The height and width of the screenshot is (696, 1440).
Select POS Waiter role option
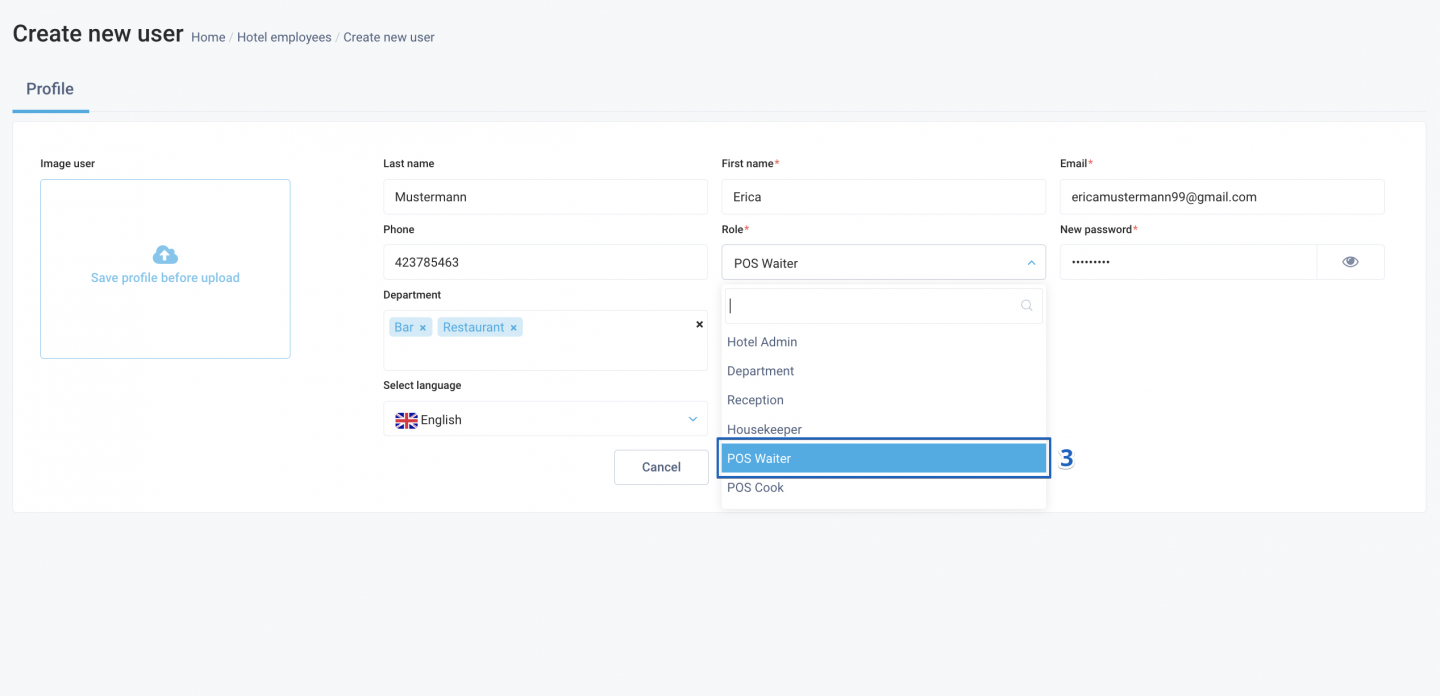884,458
